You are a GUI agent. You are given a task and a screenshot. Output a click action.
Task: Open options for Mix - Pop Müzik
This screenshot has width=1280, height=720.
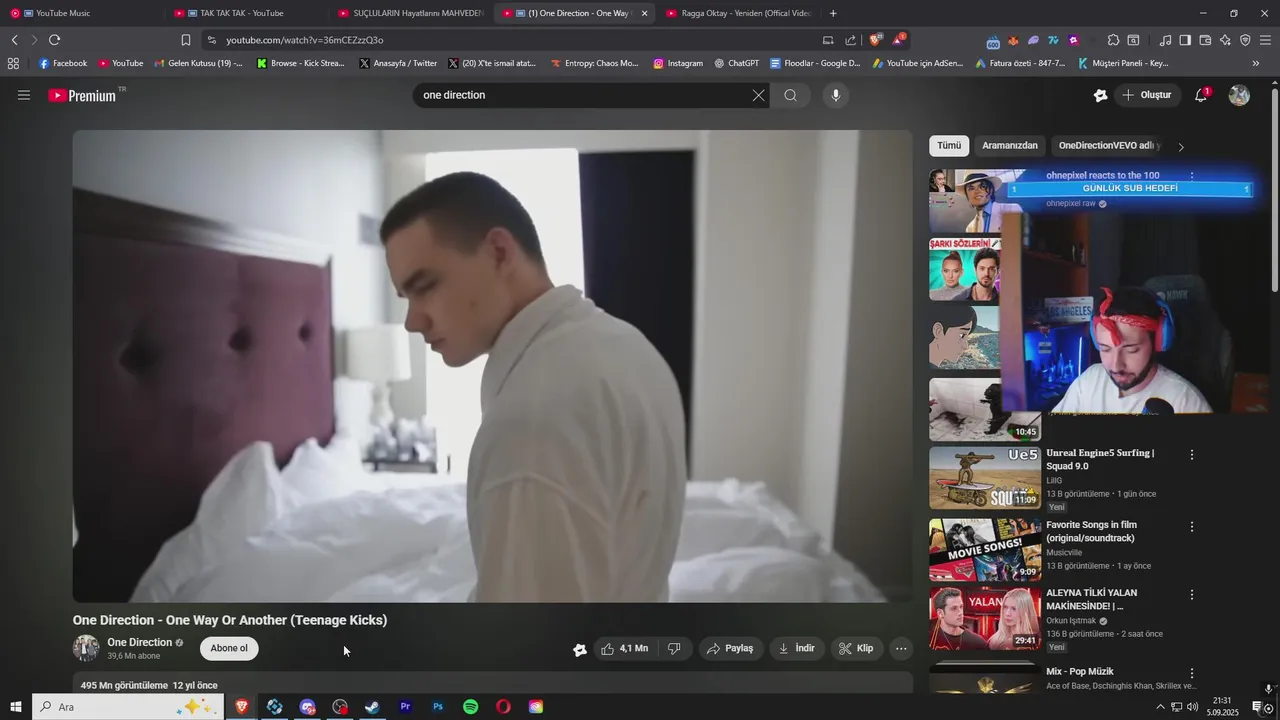coord(1191,673)
